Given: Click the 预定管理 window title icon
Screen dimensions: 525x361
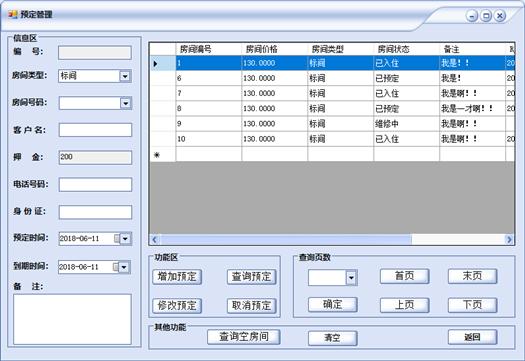Looking at the screenshot, I should [x=13, y=14].
